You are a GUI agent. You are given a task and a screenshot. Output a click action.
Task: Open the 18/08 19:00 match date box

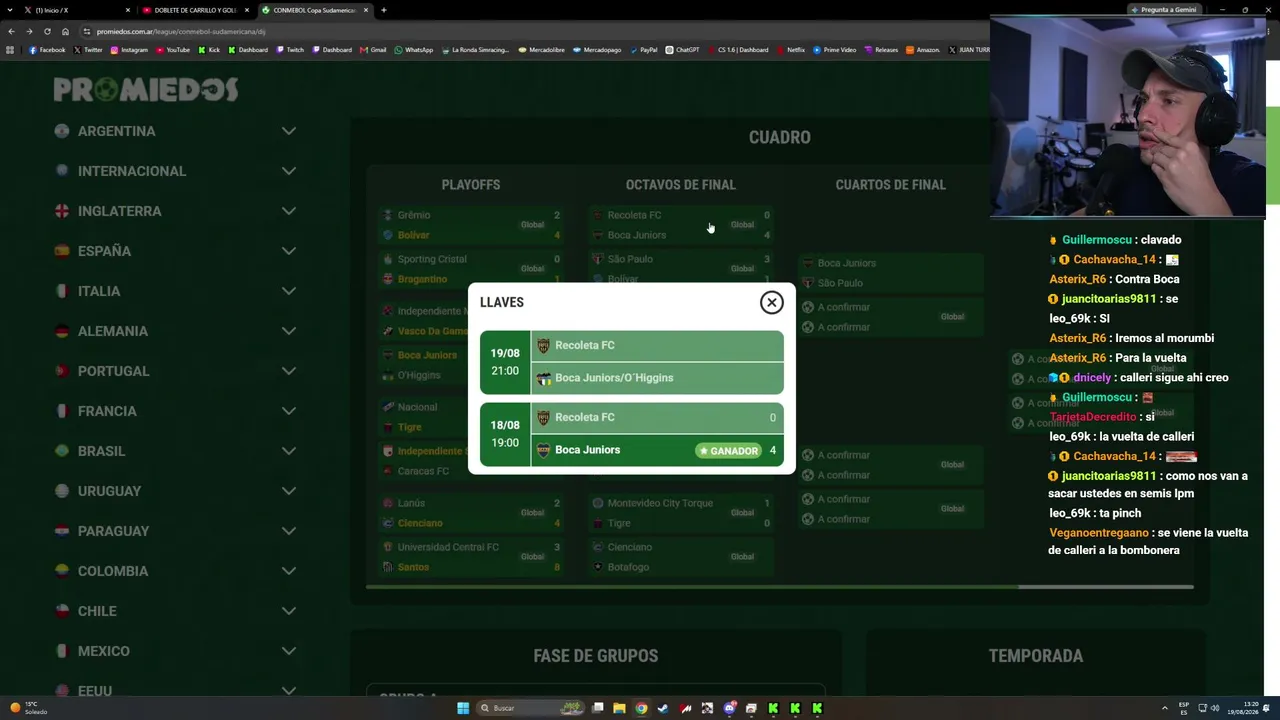505,434
